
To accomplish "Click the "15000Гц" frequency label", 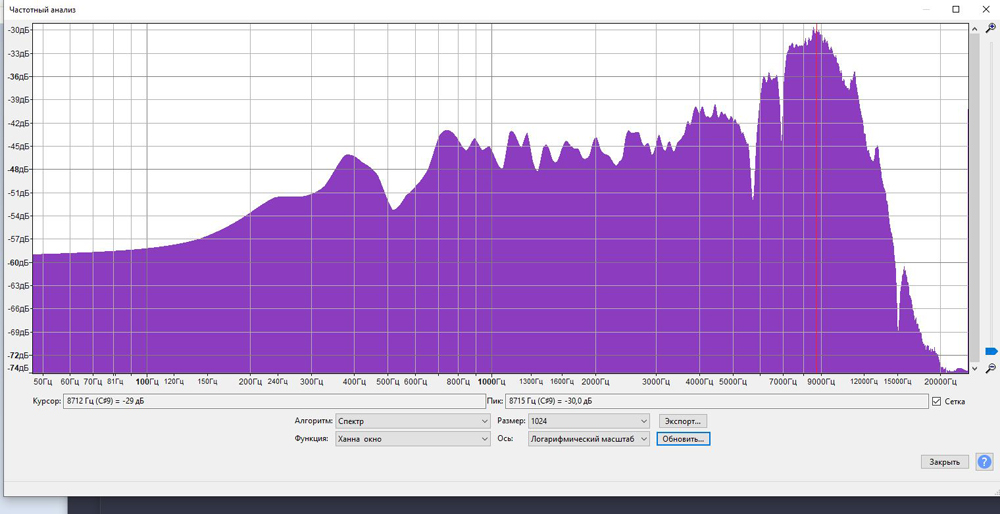I will [x=897, y=382].
